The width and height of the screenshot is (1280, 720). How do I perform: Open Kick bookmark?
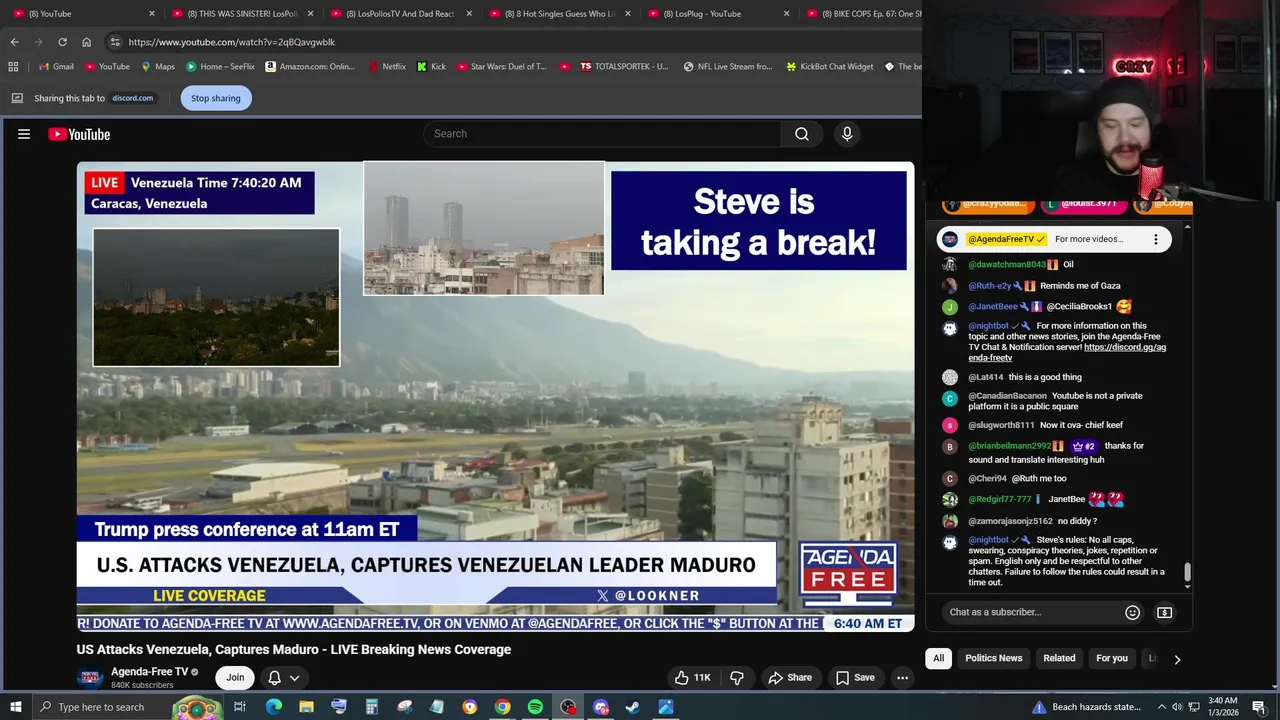pos(431,67)
